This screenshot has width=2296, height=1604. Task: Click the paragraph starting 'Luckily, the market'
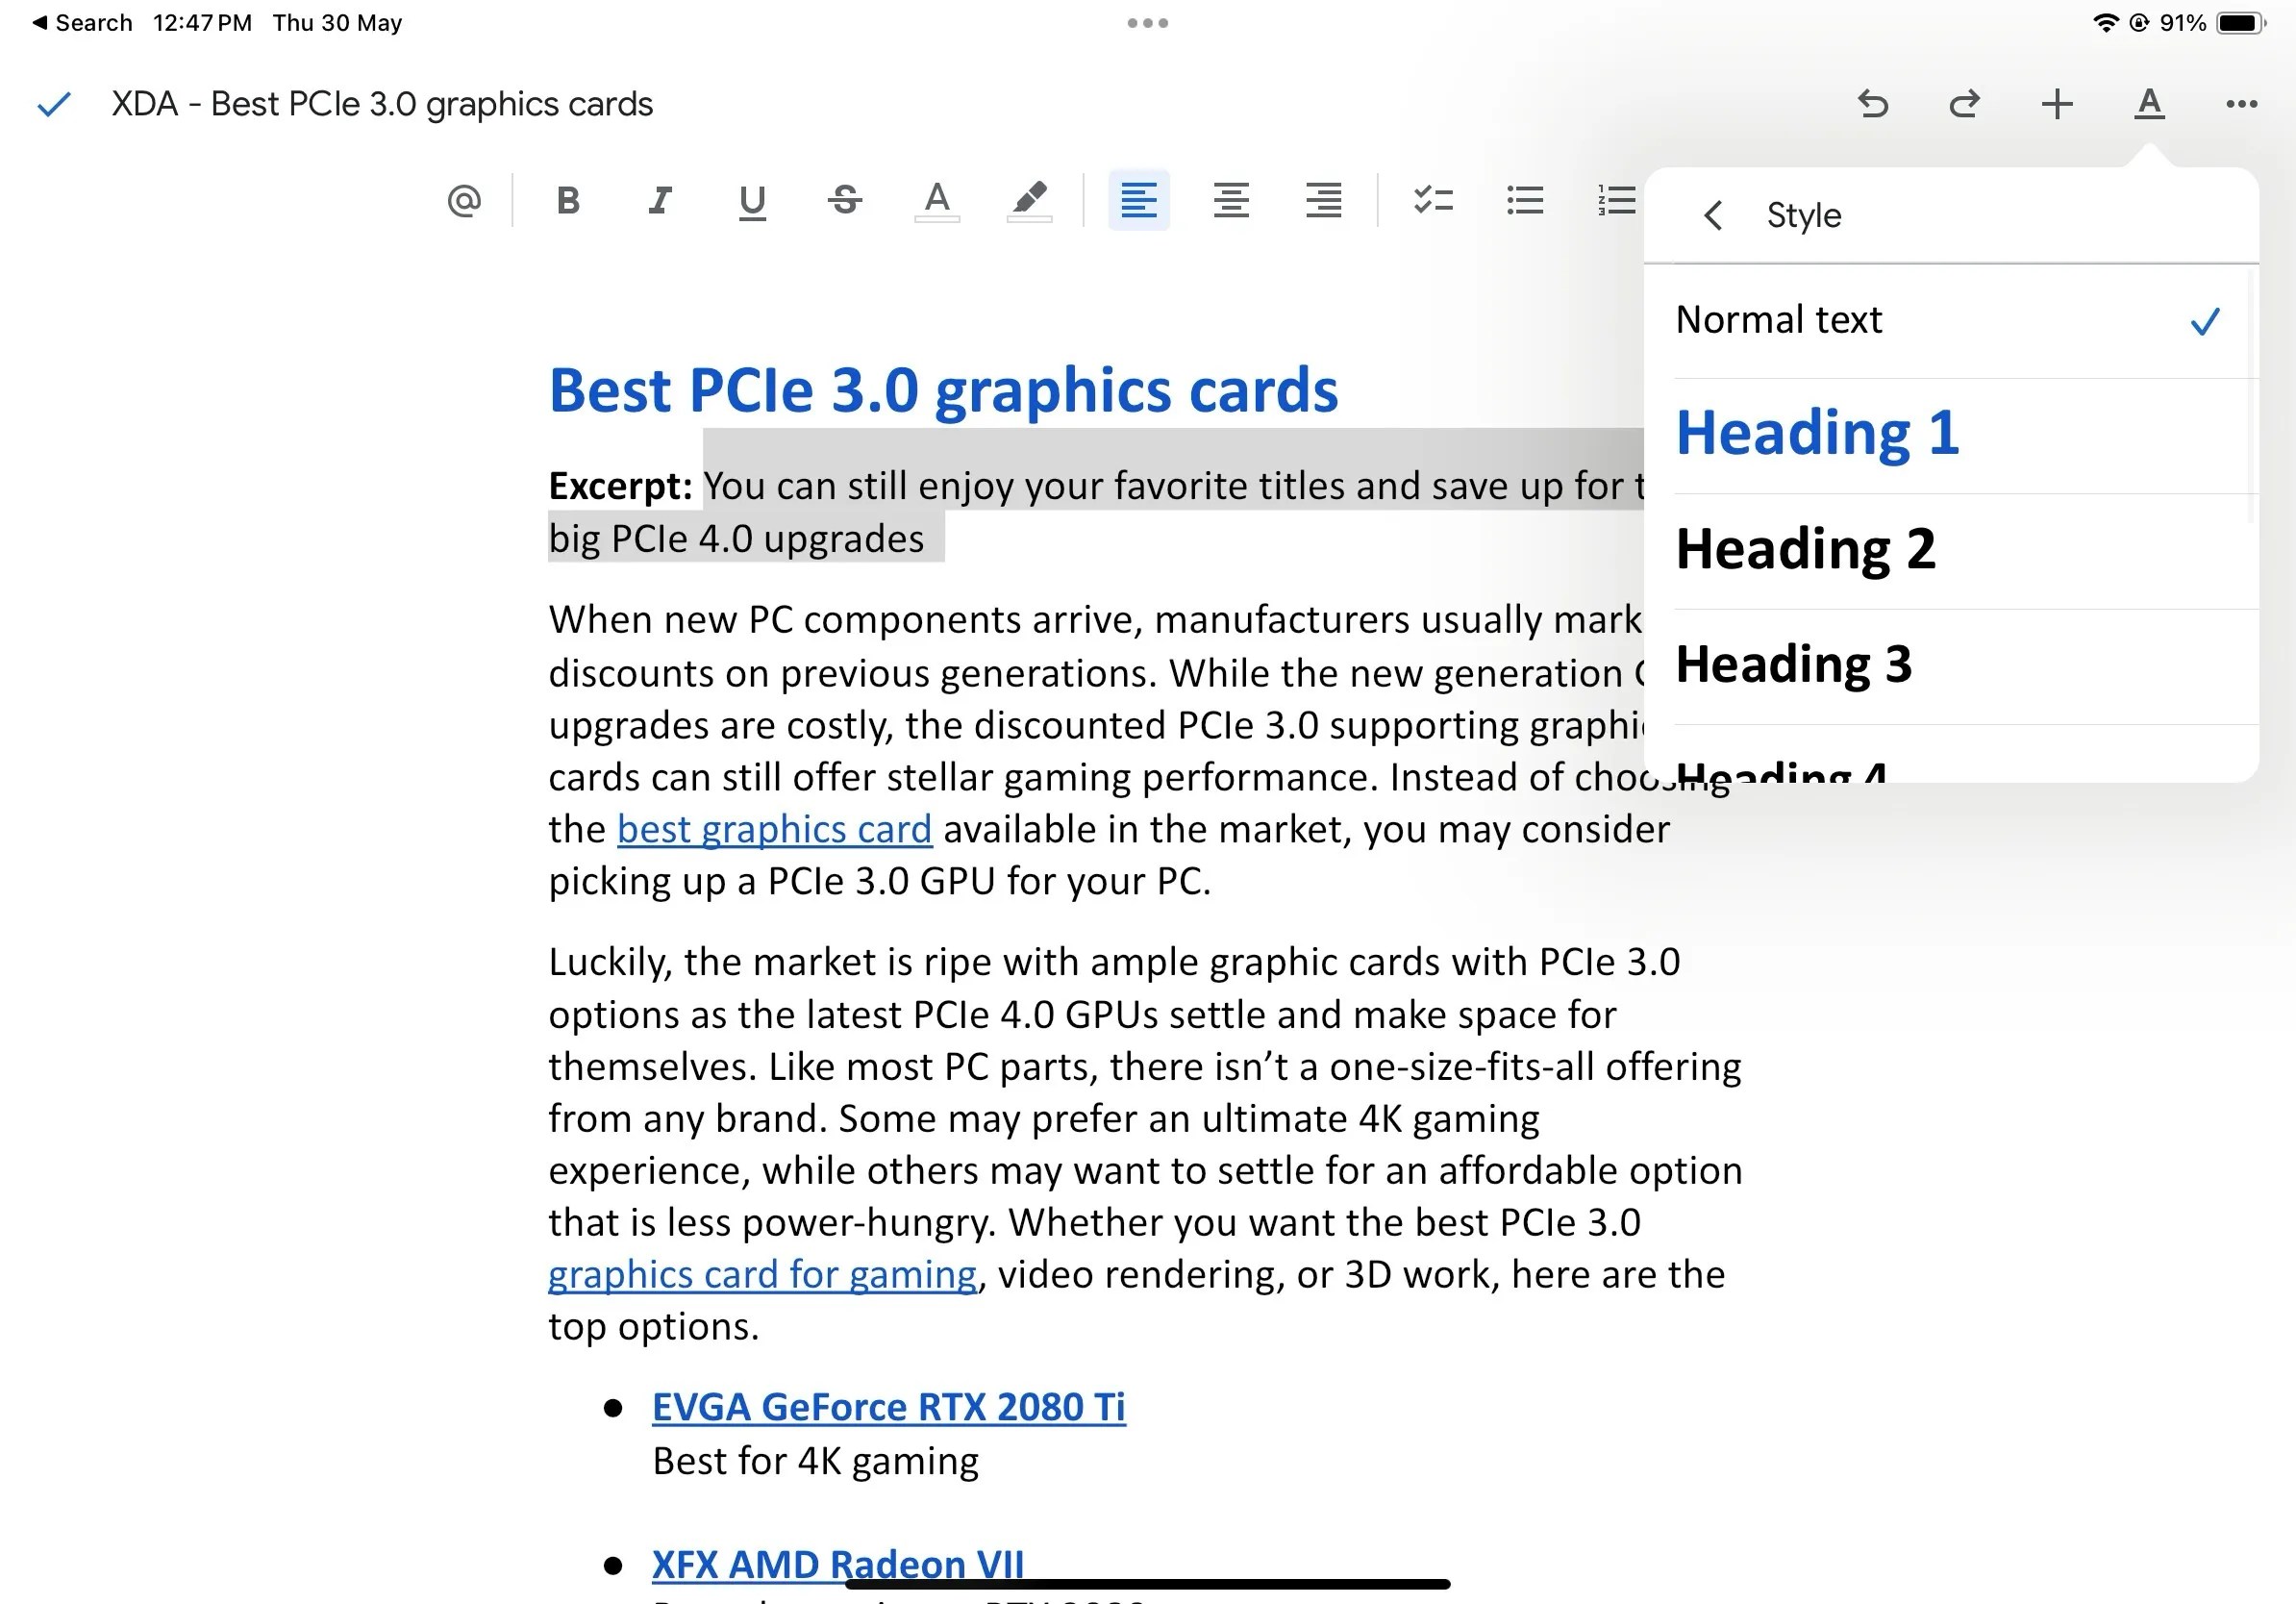tap(1146, 1144)
